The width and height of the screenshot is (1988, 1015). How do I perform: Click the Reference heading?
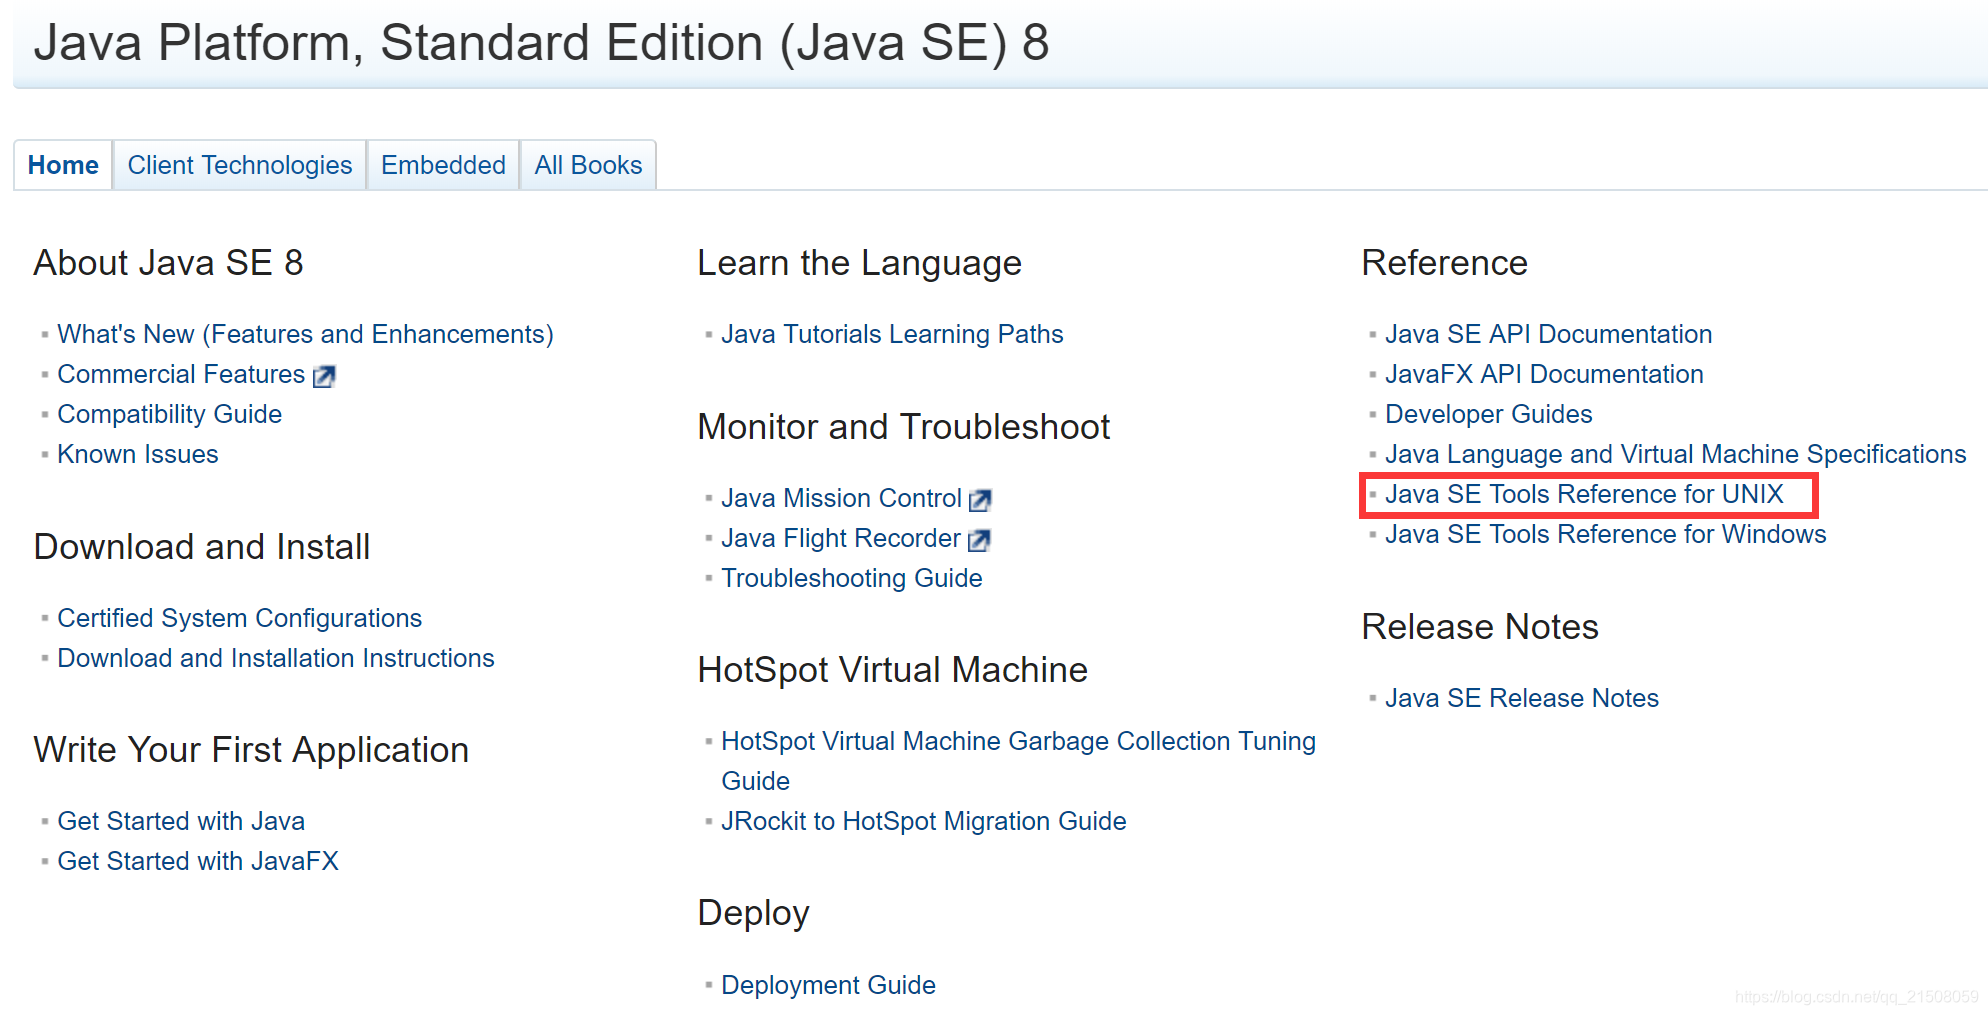pos(1444,263)
